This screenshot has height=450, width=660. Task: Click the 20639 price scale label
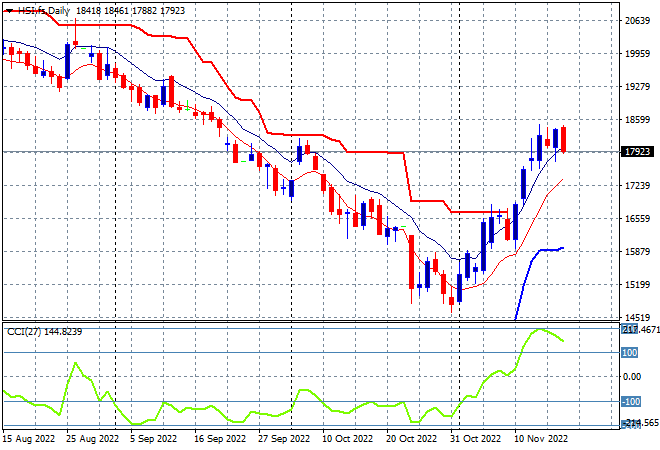click(x=638, y=21)
